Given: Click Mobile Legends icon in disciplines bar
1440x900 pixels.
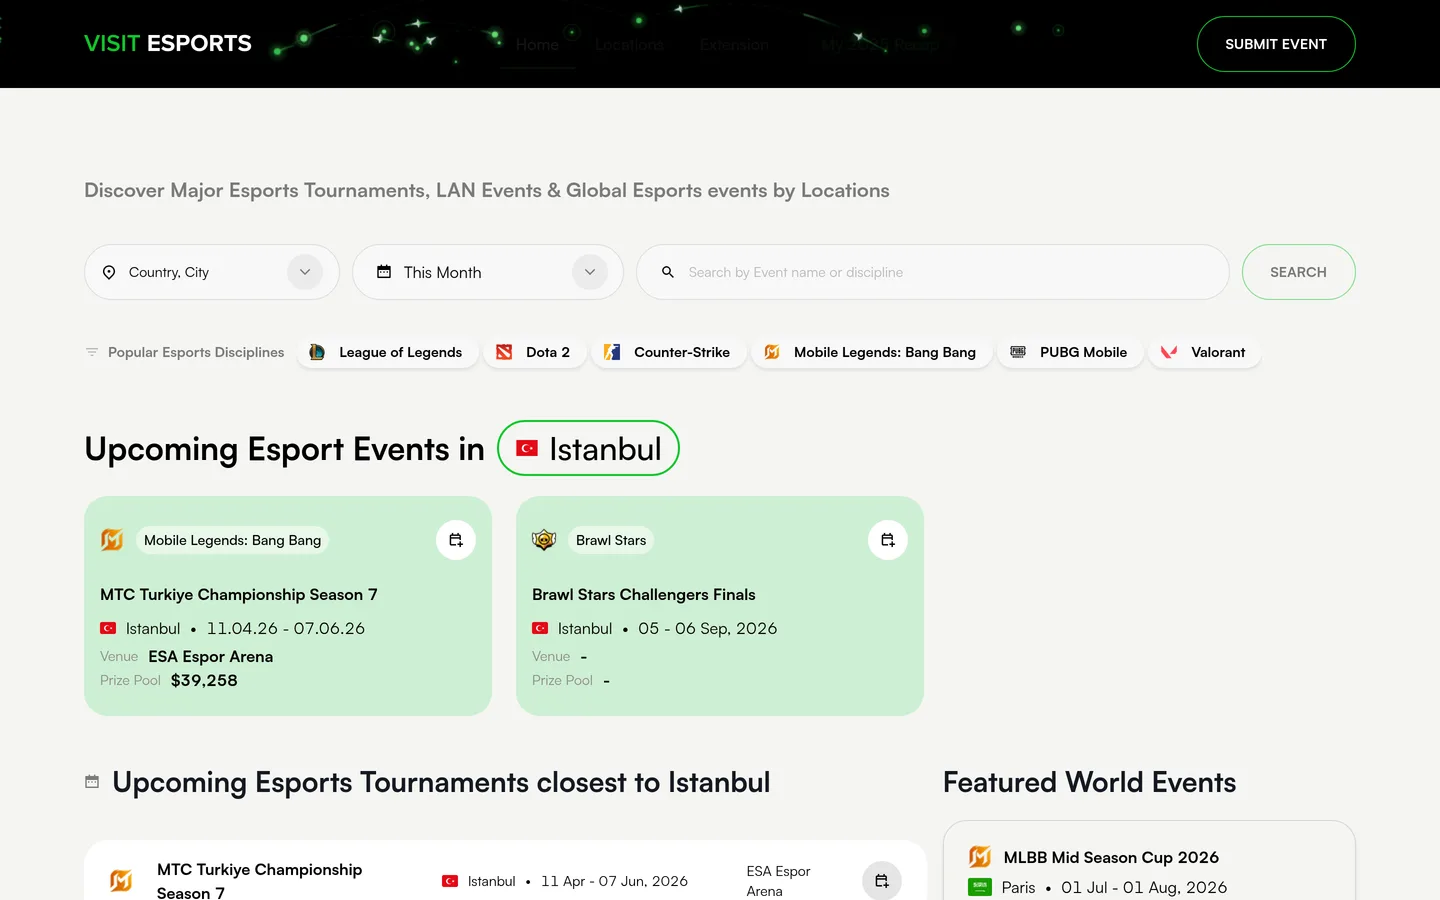Looking at the screenshot, I should coord(772,352).
